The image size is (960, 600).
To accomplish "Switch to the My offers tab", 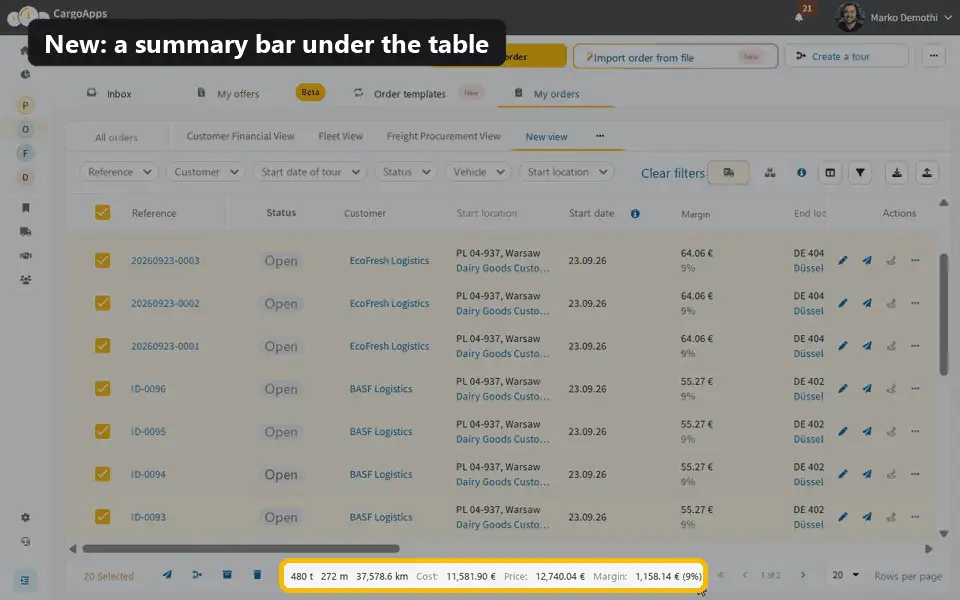I will (x=228, y=94).
